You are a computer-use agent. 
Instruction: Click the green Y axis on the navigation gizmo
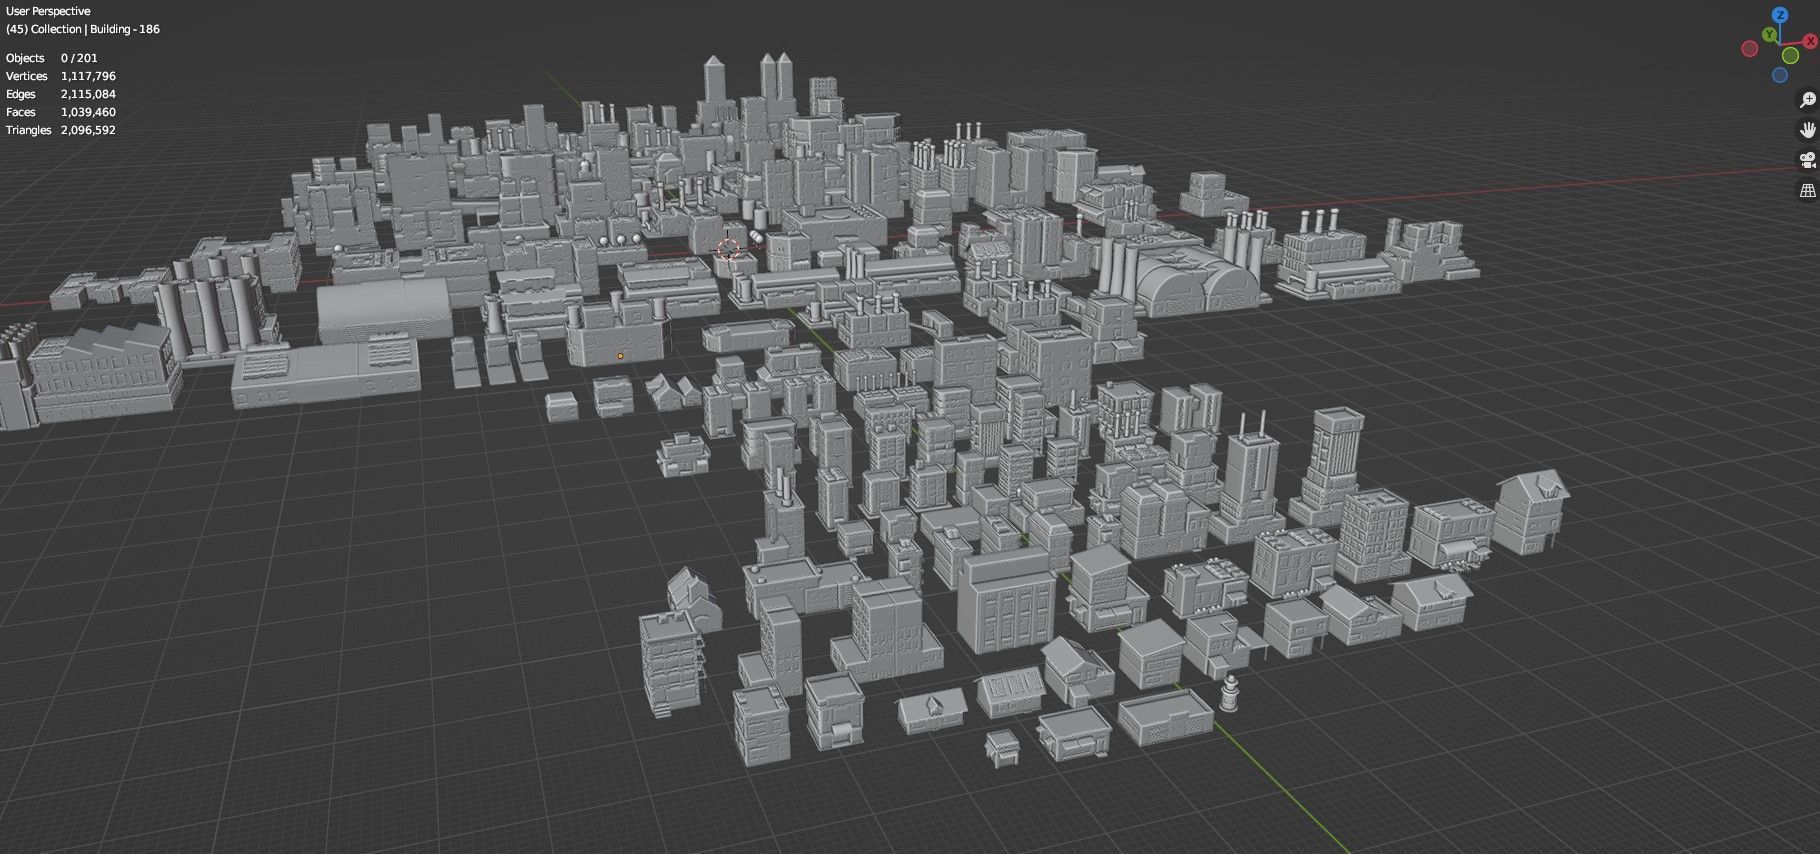tap(1769, 35)
